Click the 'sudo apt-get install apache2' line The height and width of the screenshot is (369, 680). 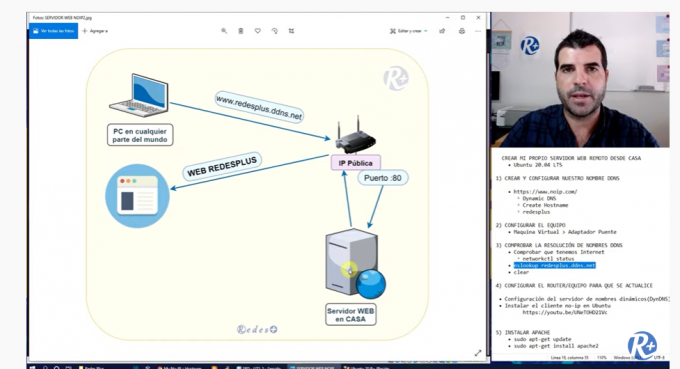point(556,346)
